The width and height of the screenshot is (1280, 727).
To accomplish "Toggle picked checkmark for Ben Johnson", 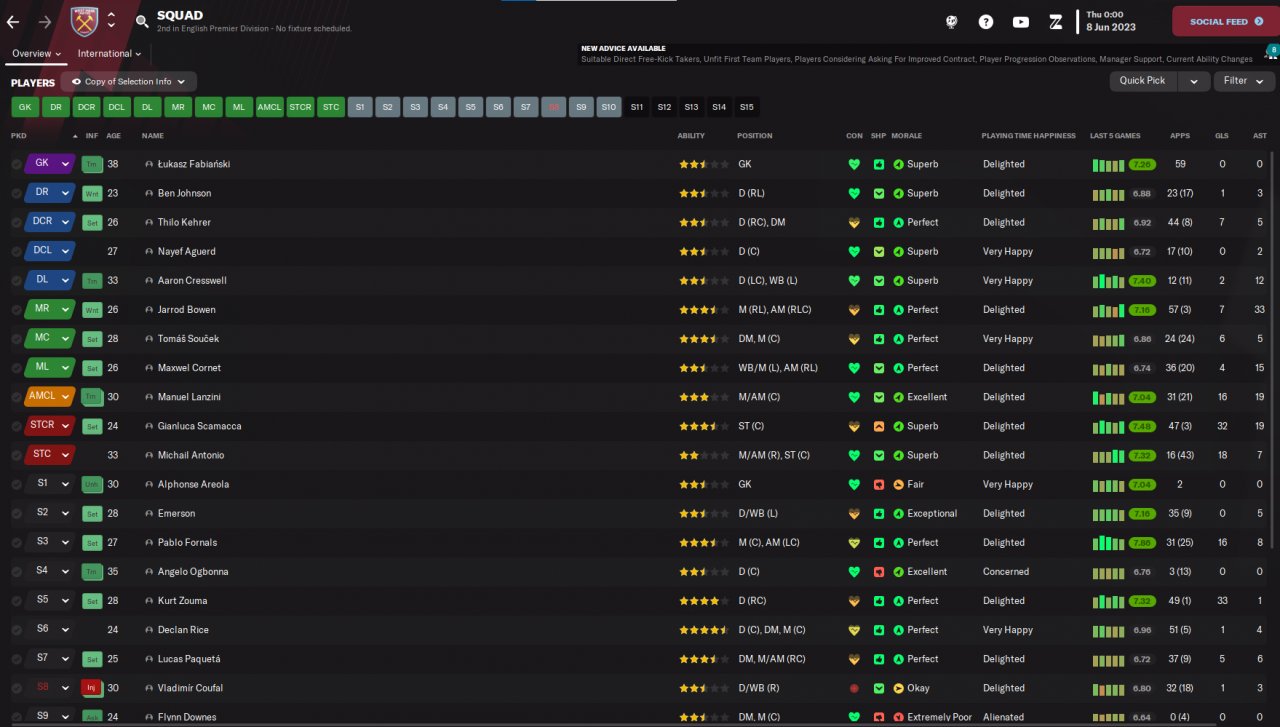I will 17,193.
